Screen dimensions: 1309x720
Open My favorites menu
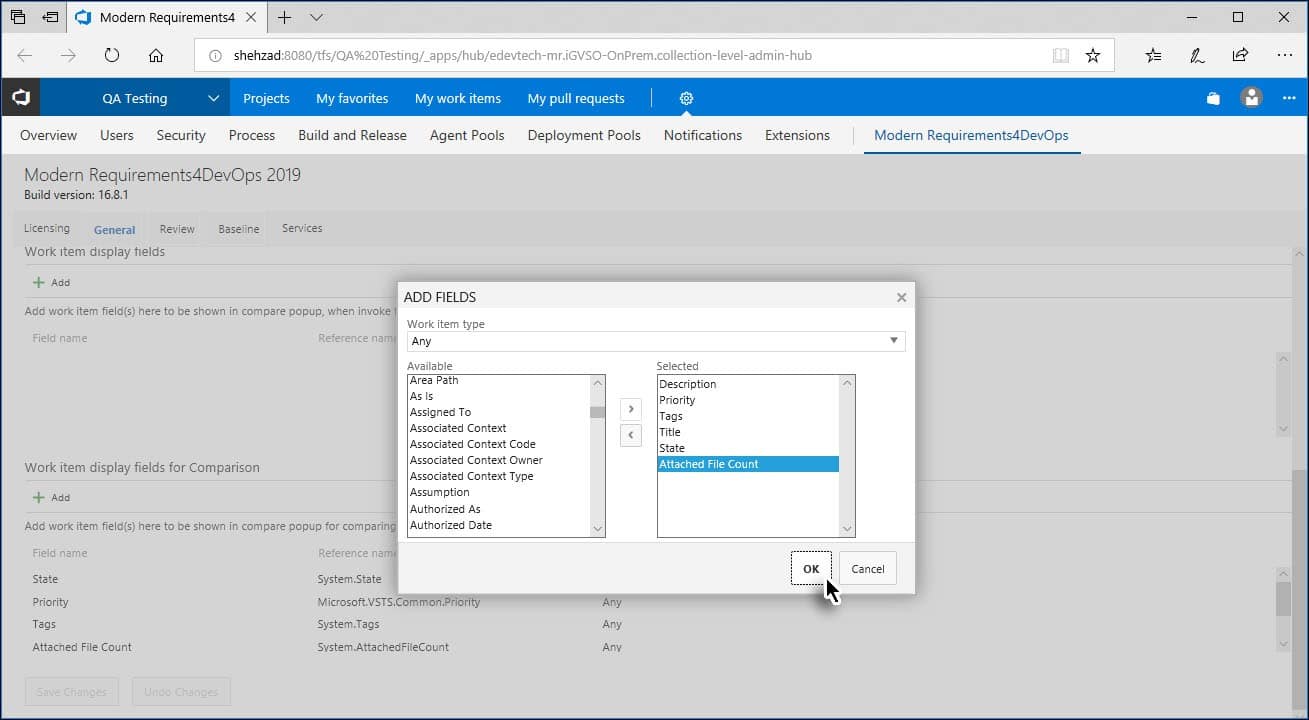[352, 98]
